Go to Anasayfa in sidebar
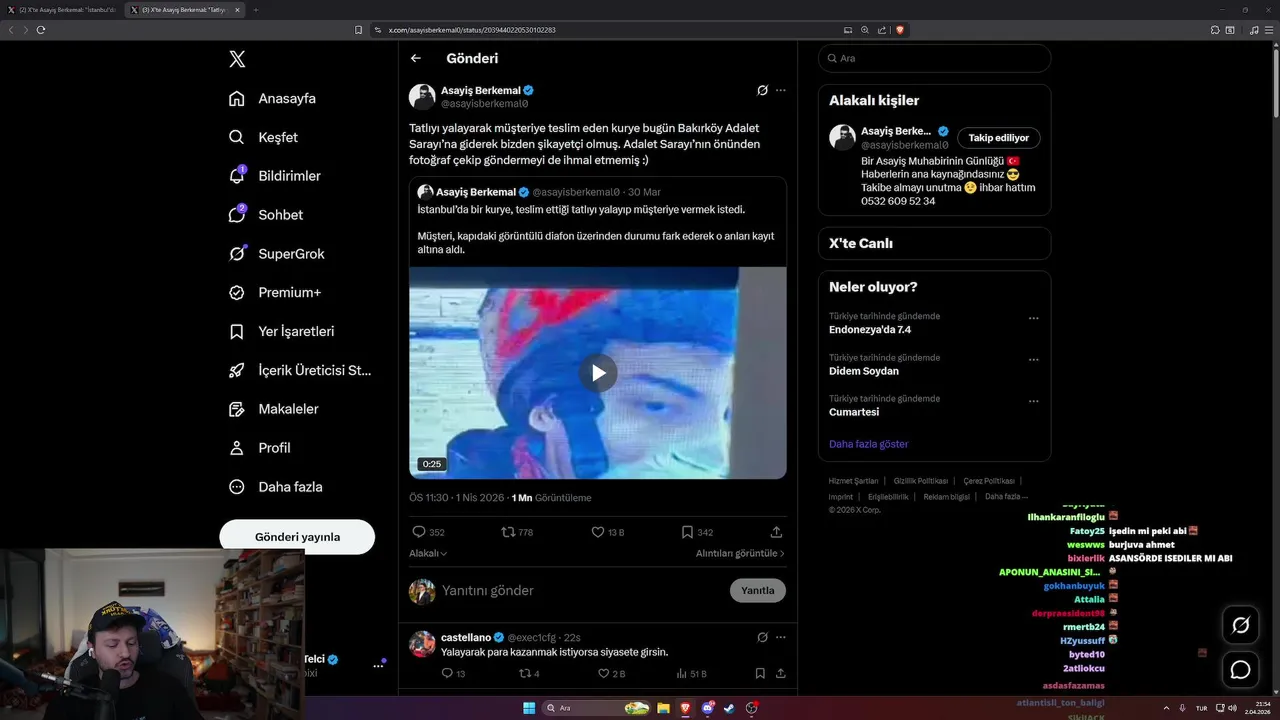The height and width of the screenshot is (720, 1280). tap(272, 98)
